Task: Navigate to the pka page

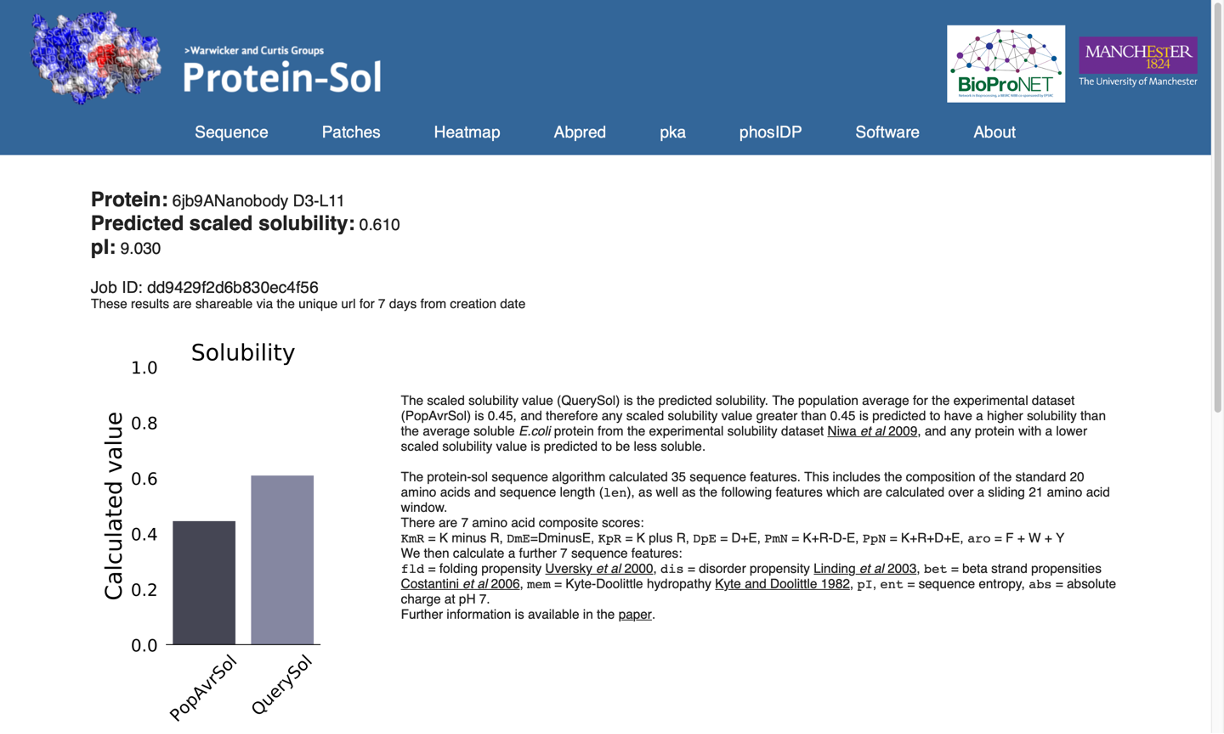Action: click(x=672, y=131)
